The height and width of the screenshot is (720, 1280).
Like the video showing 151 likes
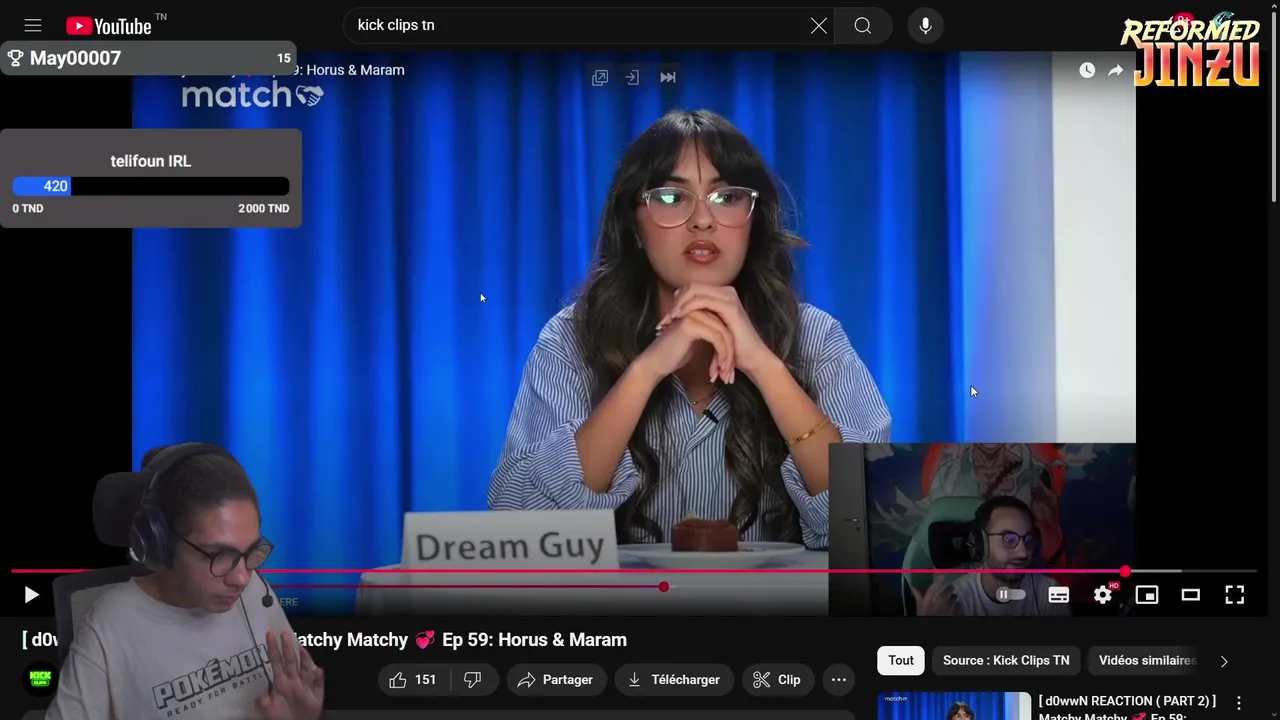click(413, 680)
